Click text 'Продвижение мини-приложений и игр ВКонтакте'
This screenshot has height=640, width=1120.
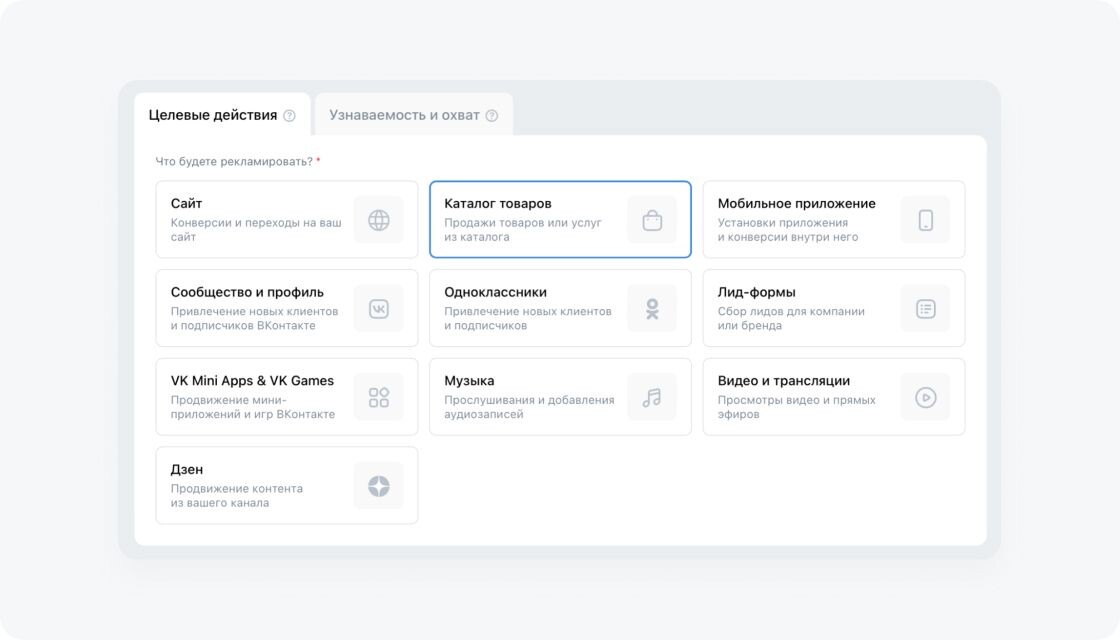pos(252,406)
